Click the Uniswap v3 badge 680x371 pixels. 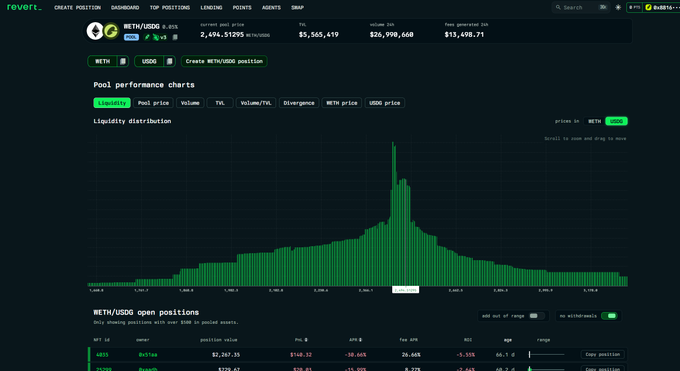click(160, 37)
